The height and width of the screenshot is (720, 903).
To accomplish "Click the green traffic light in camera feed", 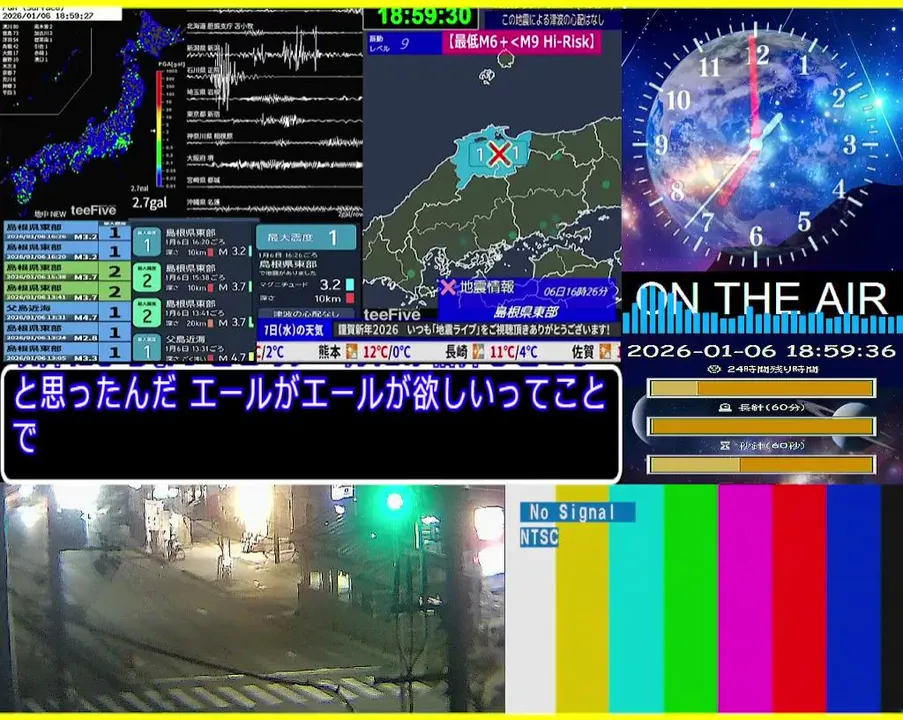I will click(x=394, y=502).
